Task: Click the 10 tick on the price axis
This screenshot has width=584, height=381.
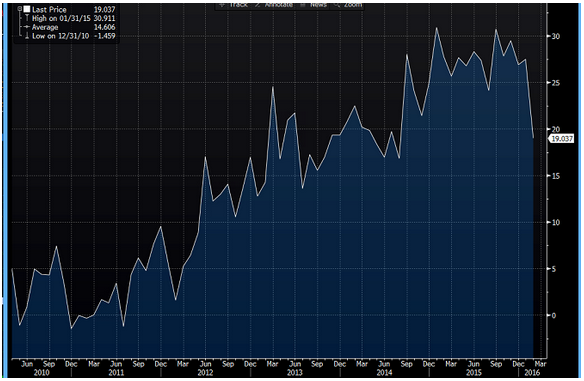Action: coord(556,222)
